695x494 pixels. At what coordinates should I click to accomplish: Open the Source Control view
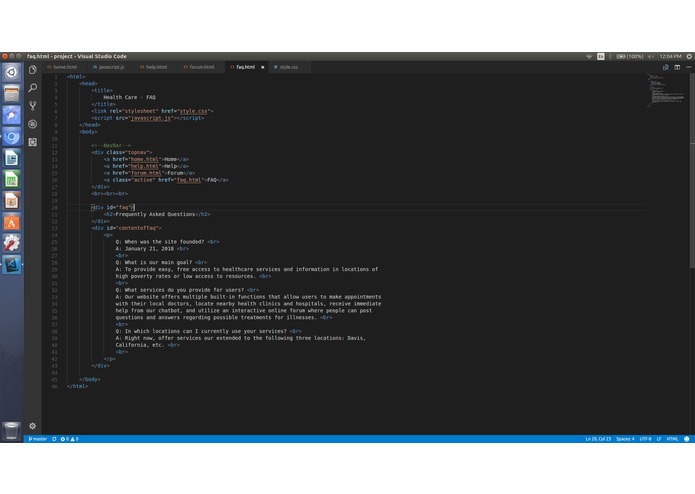pyautogui.click(x=32, y=106)
